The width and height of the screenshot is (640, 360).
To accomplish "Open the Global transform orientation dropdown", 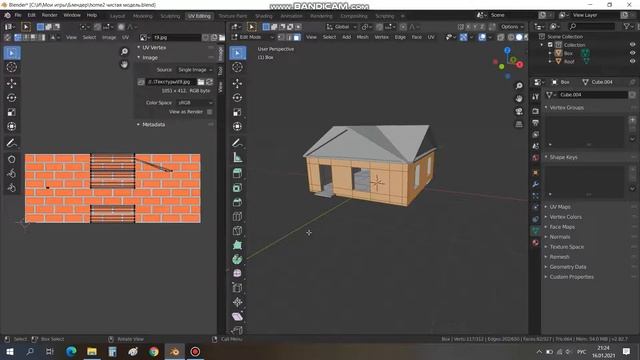I will (342, 27).
